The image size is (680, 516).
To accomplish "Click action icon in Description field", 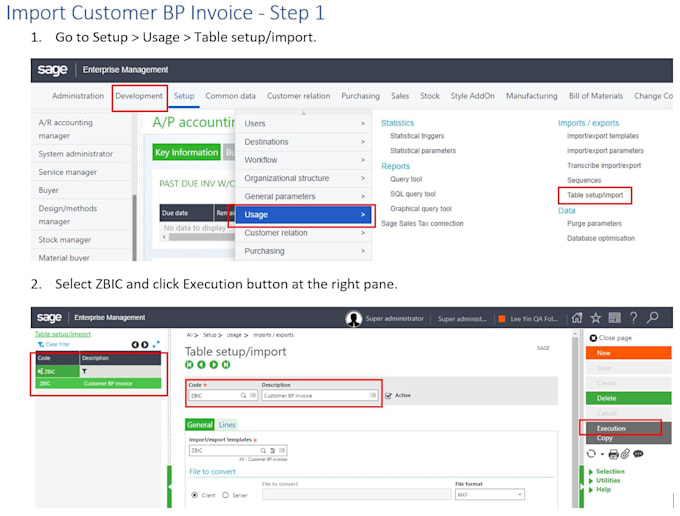I will point(373,395).
